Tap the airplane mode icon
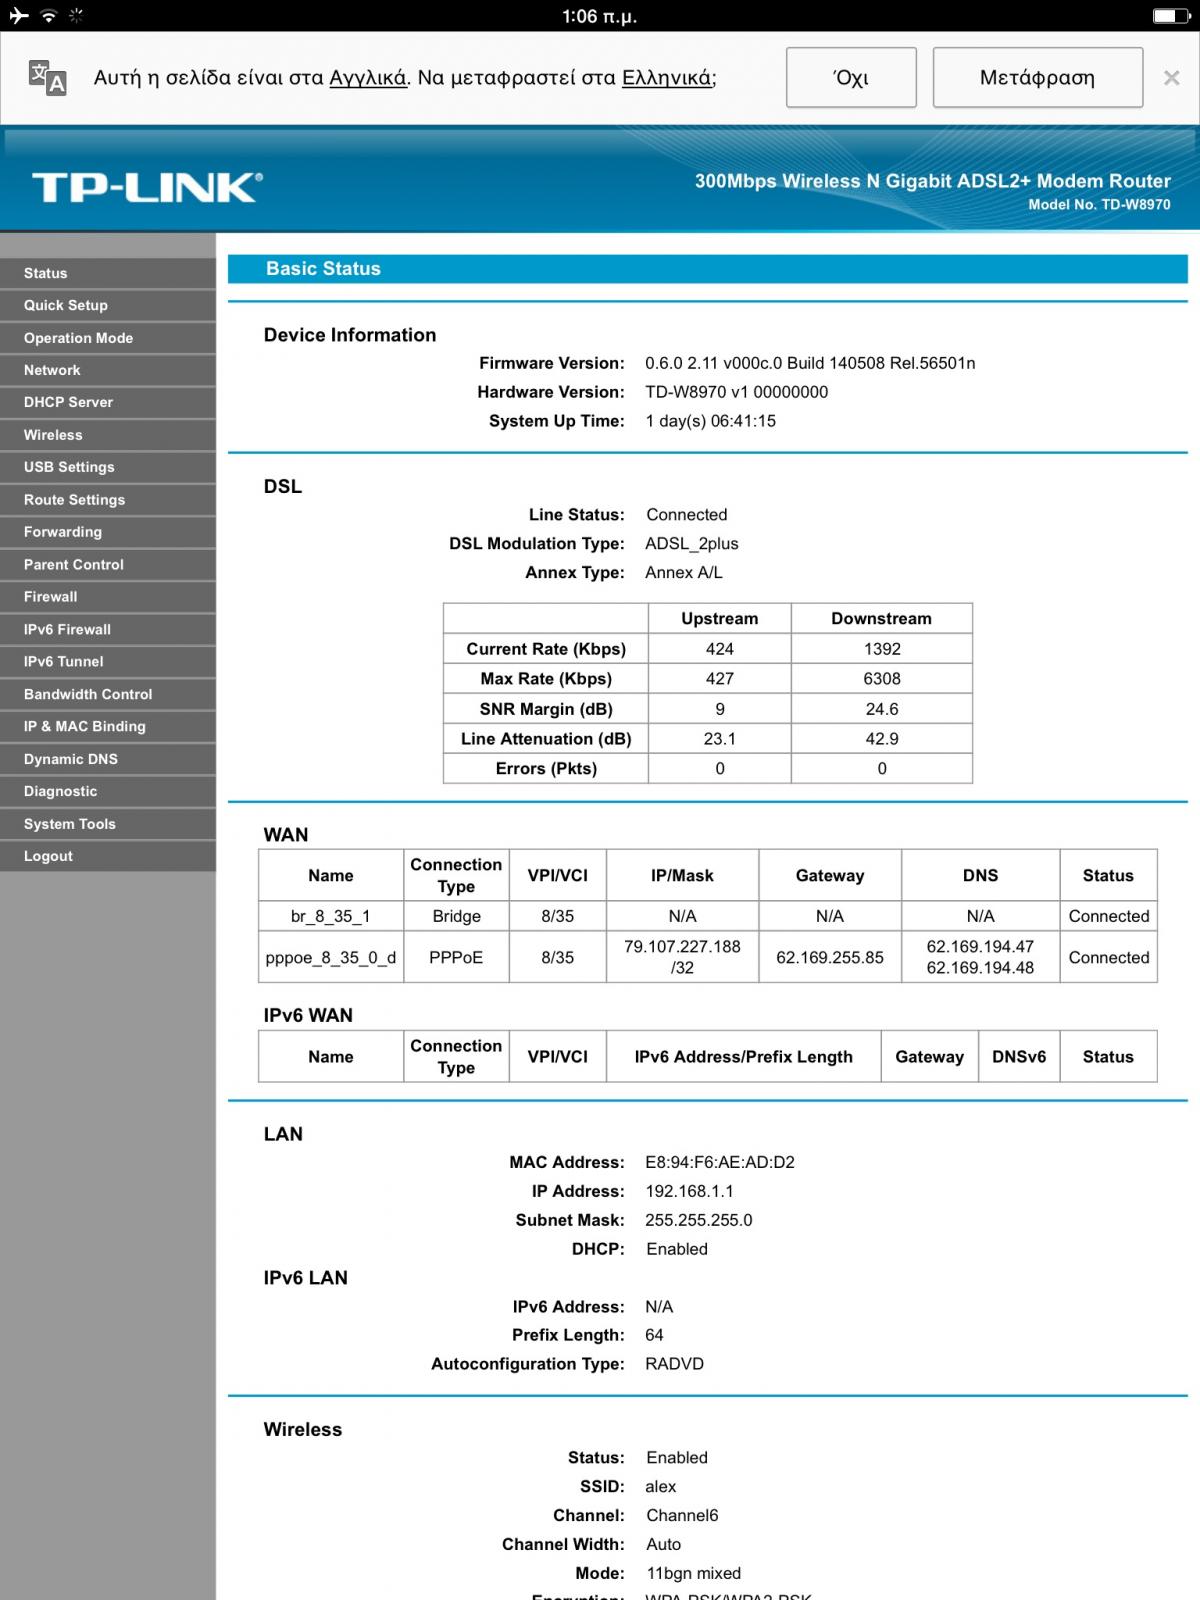 (19, 16)
